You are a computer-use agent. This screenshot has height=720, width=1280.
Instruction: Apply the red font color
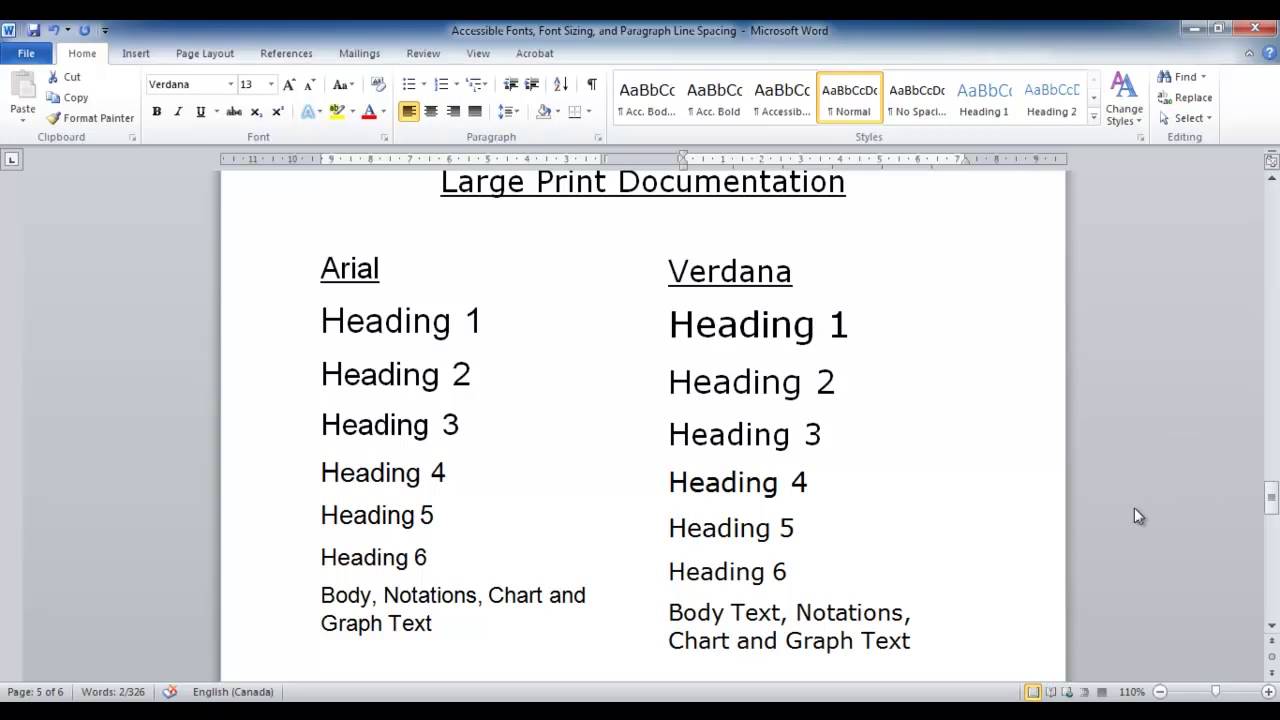369,112
